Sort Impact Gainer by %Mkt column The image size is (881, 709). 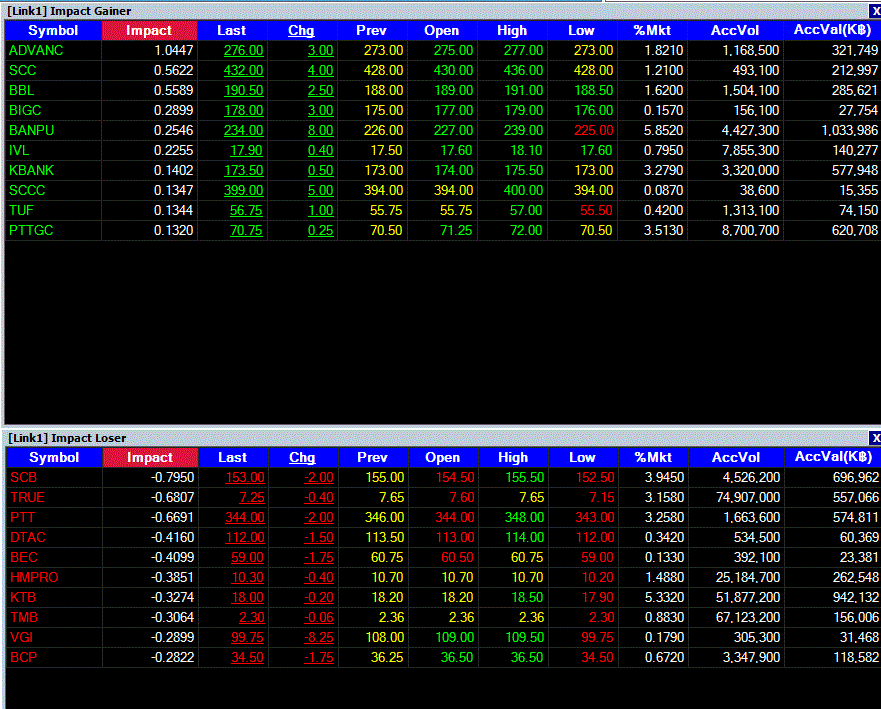pyautogui.click(x=652, y=30)
